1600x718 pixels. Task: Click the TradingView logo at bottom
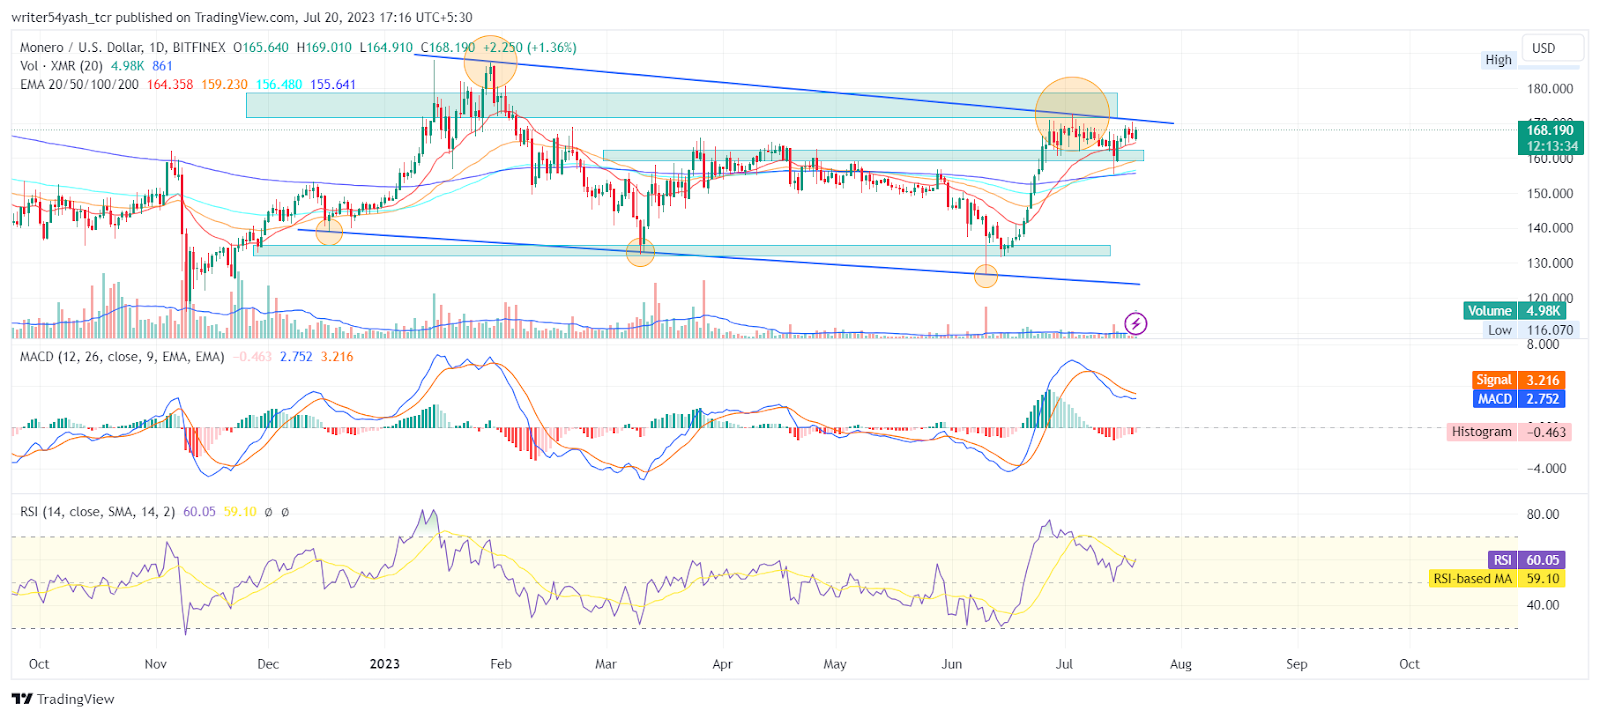tap(63, 699)
